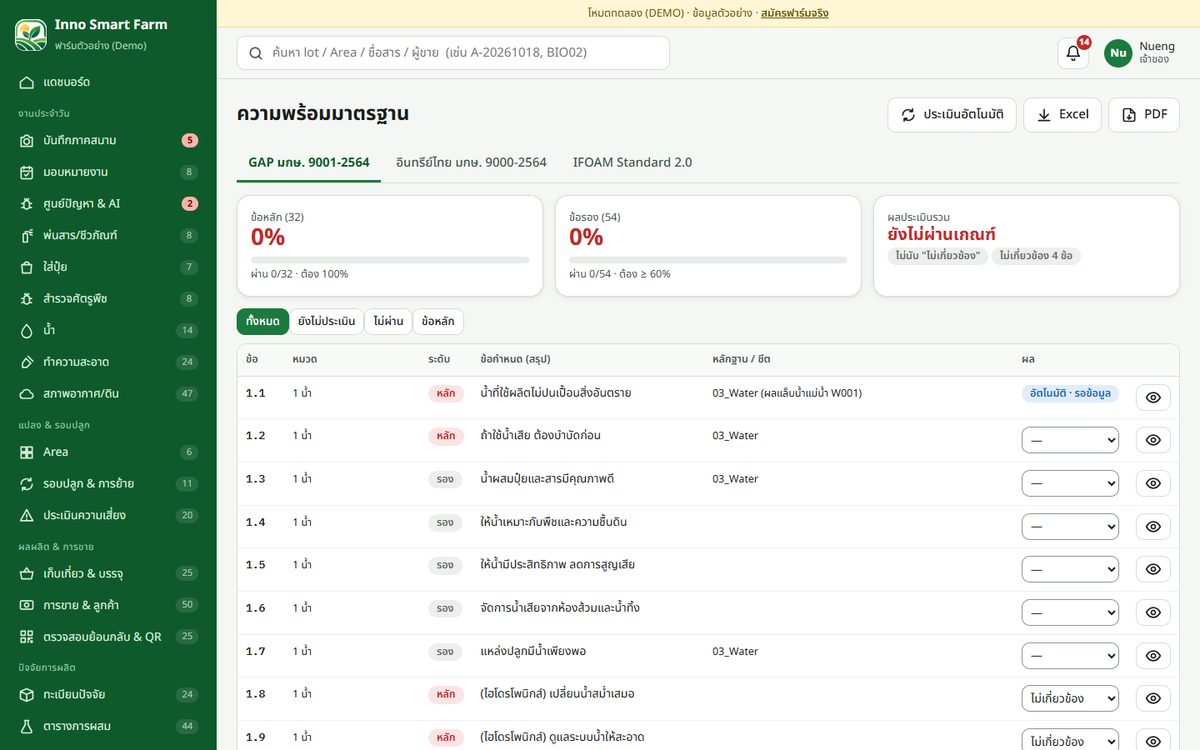
Task: Open ศูนย์ปัญหา & AI bug icon
Action: click(27, 204)
